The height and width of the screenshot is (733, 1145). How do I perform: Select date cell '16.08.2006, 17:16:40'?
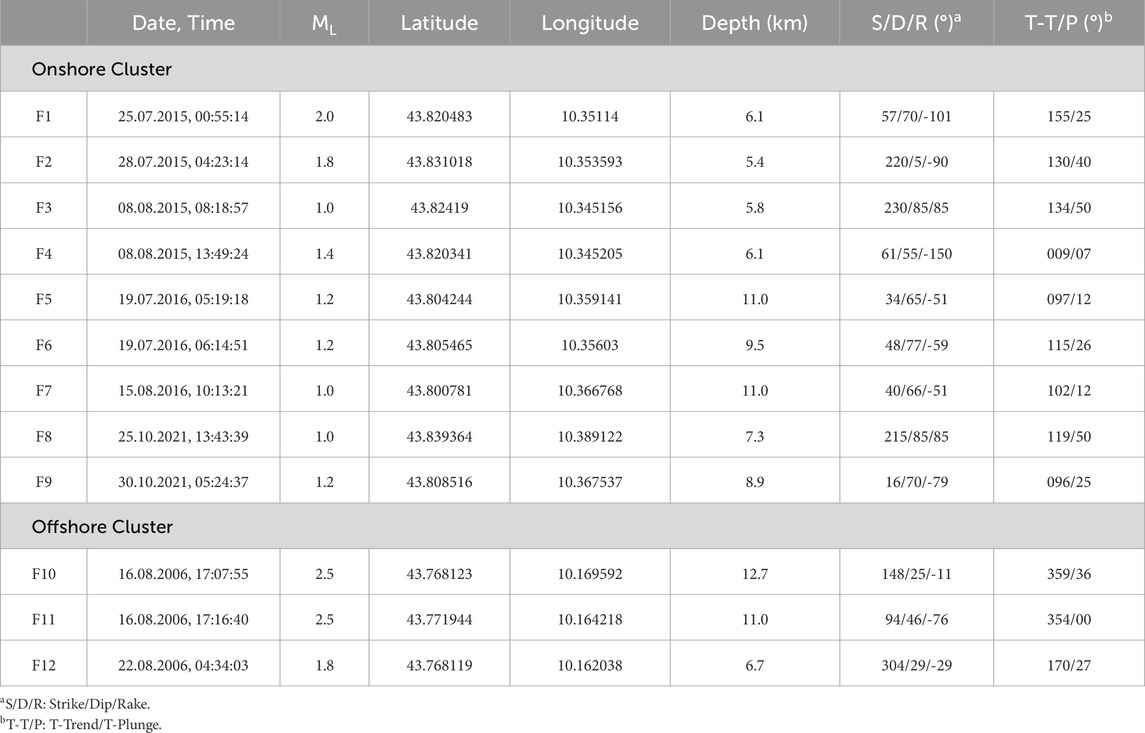[183, 620]
